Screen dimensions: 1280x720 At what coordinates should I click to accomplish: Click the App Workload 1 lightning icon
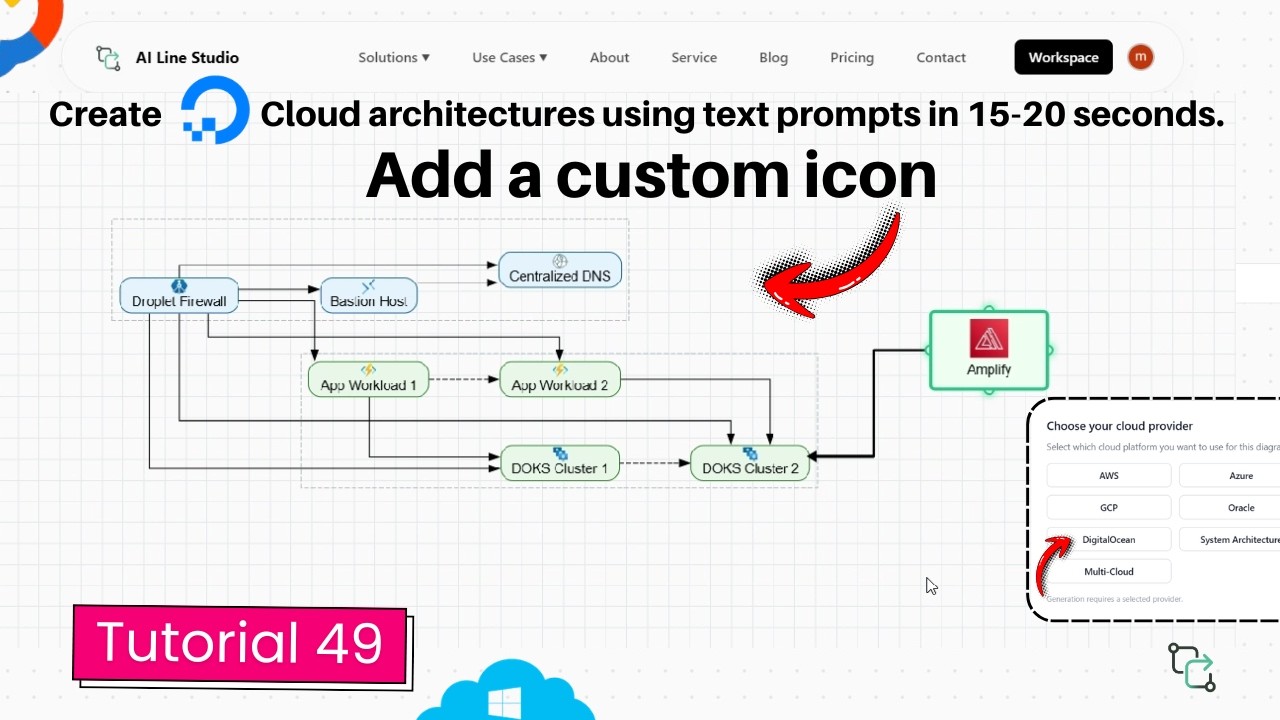368,370
